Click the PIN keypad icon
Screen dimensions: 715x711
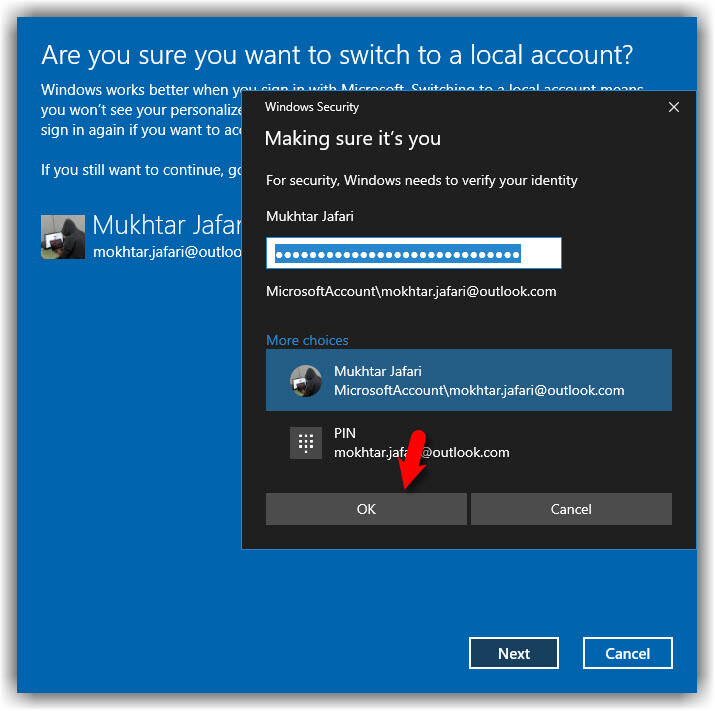coord(306,443)
